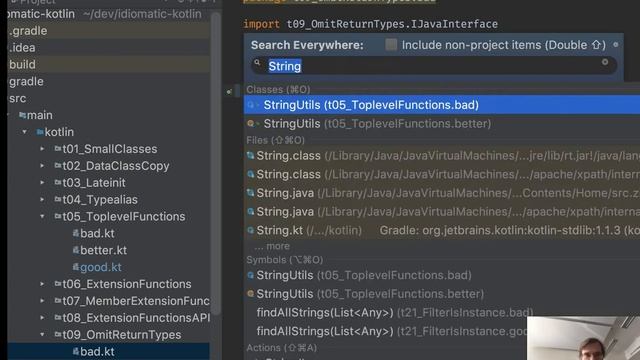Screen dimensions: 640x360
Task: Click the project tree vertical scrollbar
Action: pyautogui.click(x=216, y=163)
